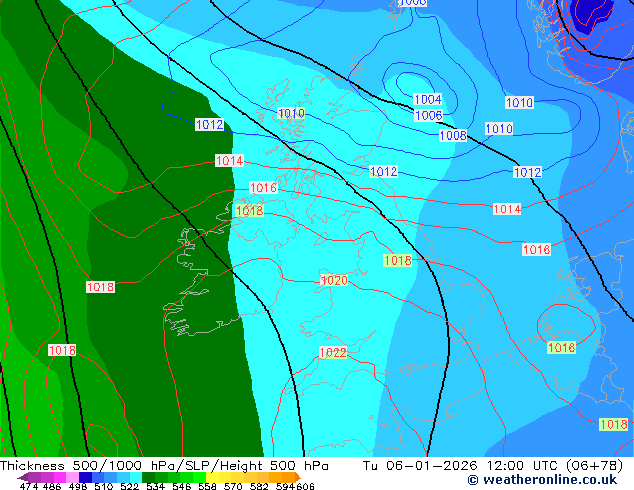Click the 1004 low pressure label

428,99
